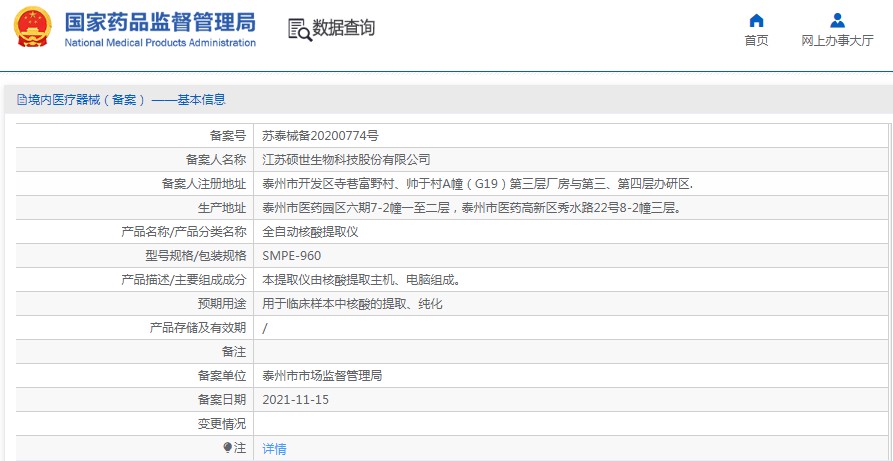
Task: Click the 预期用途 row label
Action: click(x=222, y=304)
